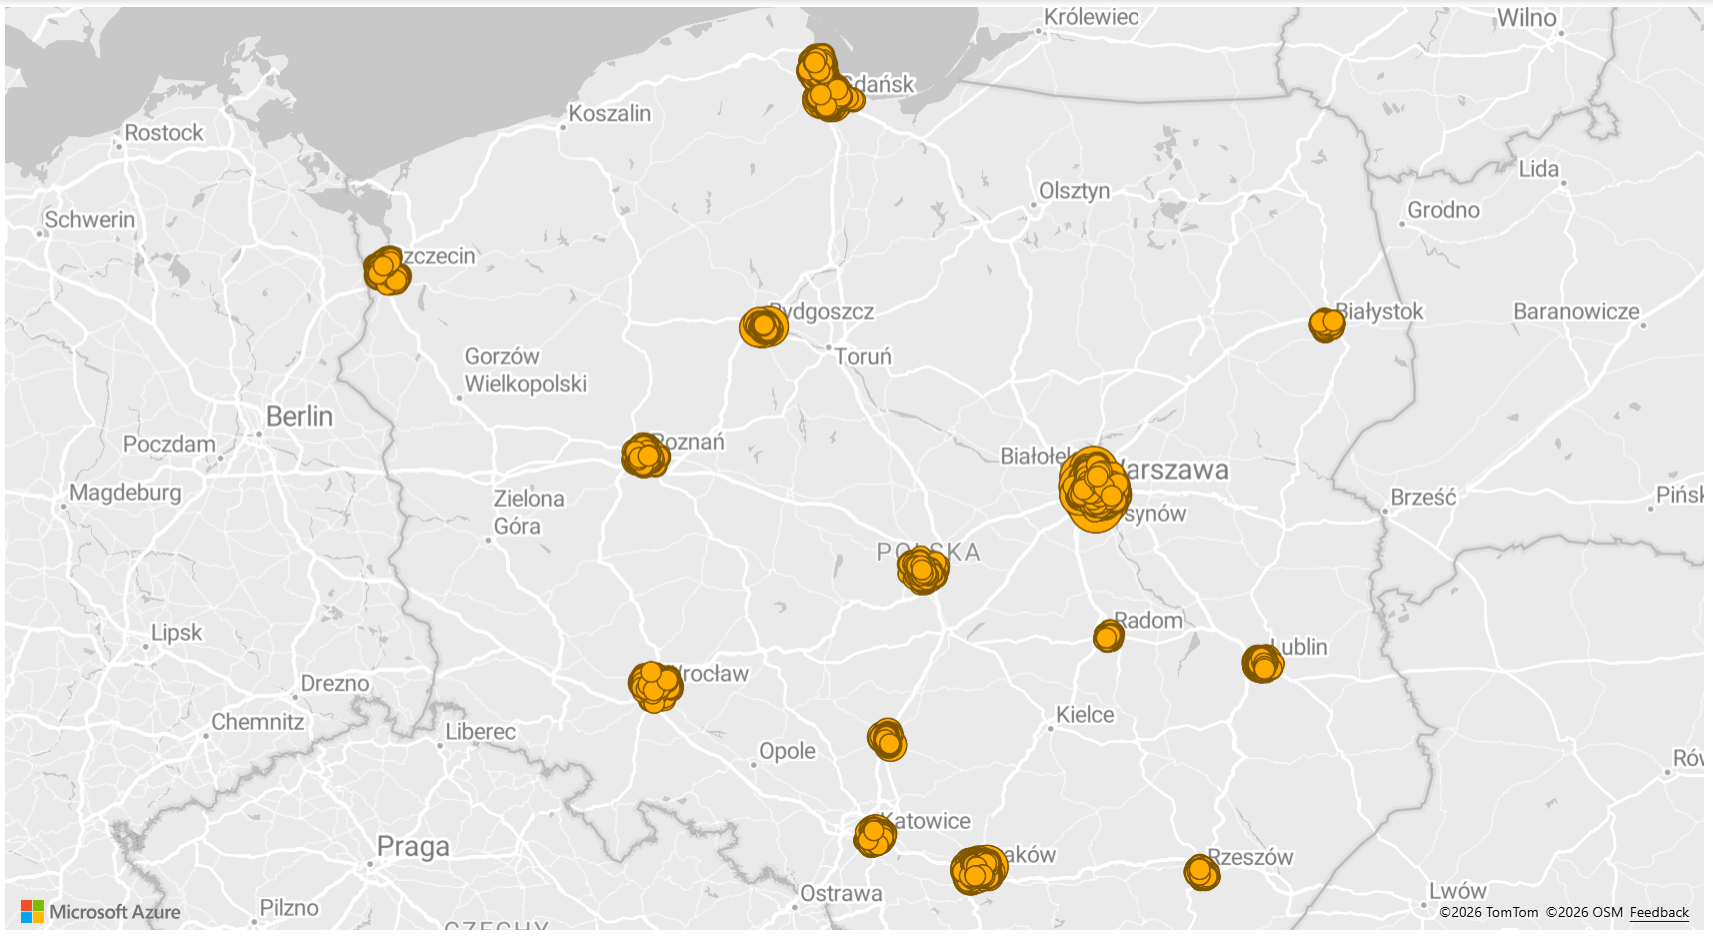This screenshot has height=939, width=1713.
Task: Click the Kielce city label
Action: pos(1085,714)
